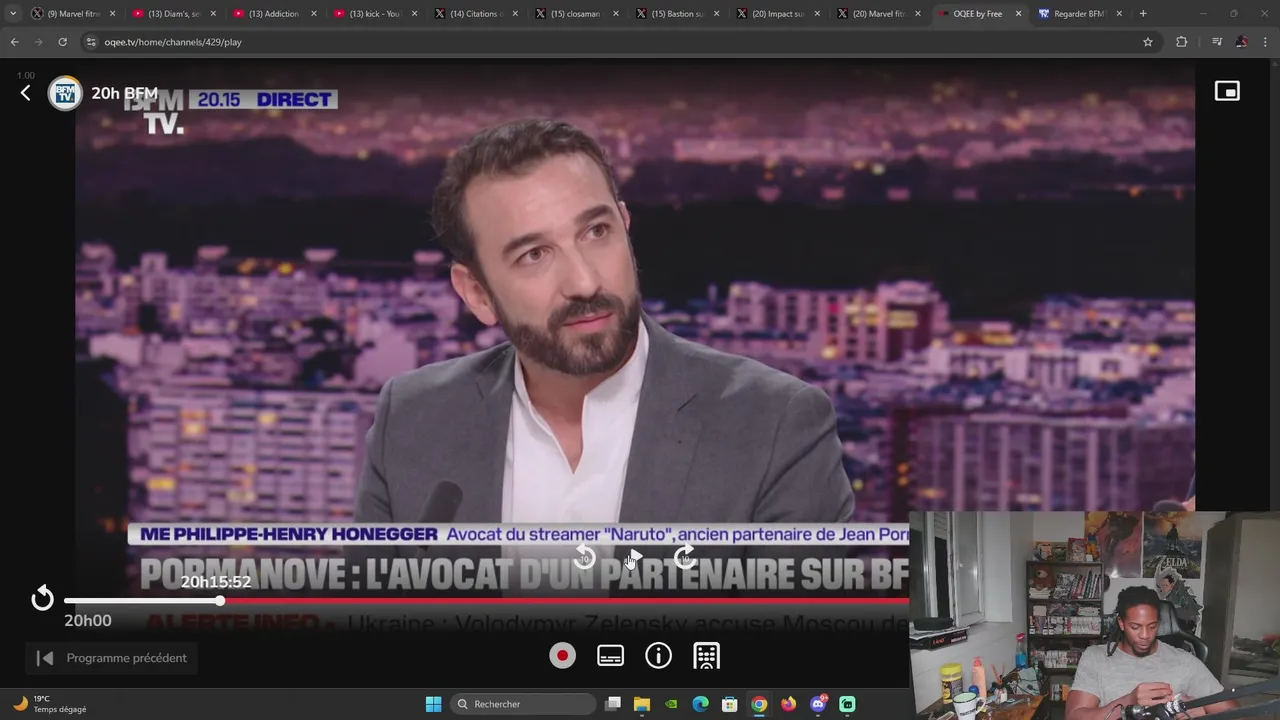This screenshot has height=720, width=1280.
Task: Click the Rechercher taskbar search box
Action: tap(522, 704)
